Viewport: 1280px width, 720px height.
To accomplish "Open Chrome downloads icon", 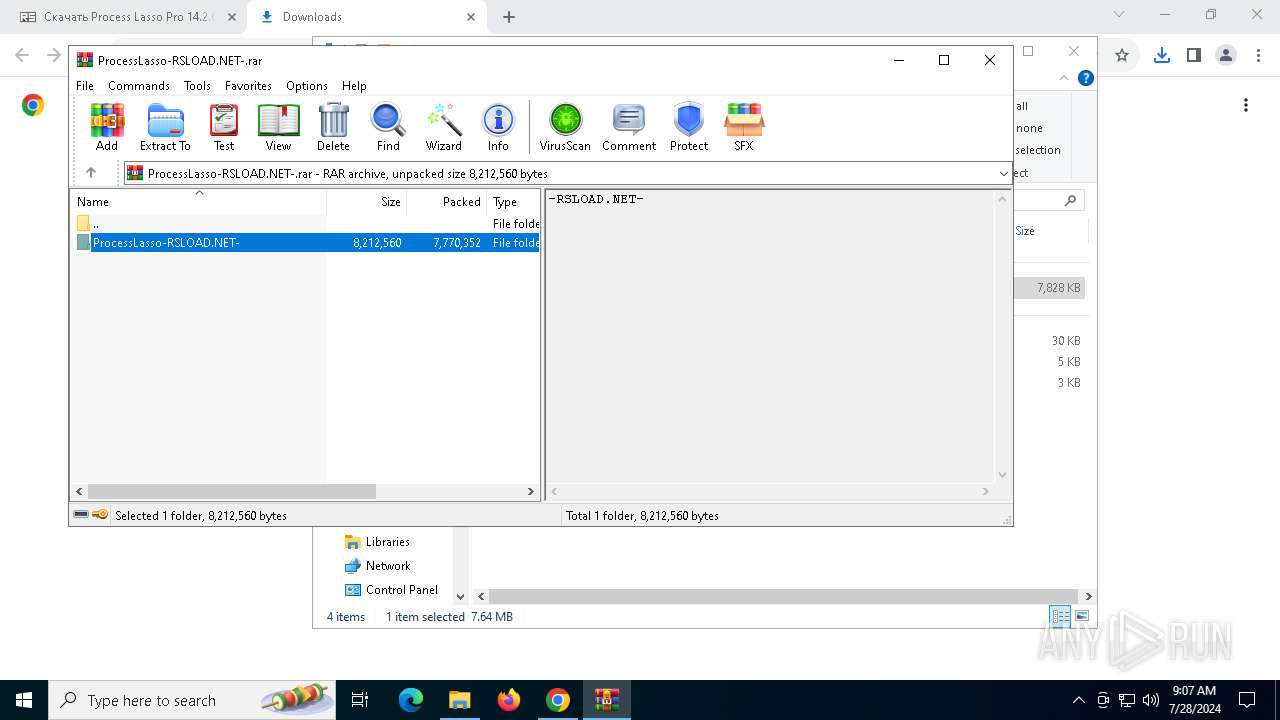I will [x=1161, y=56].
